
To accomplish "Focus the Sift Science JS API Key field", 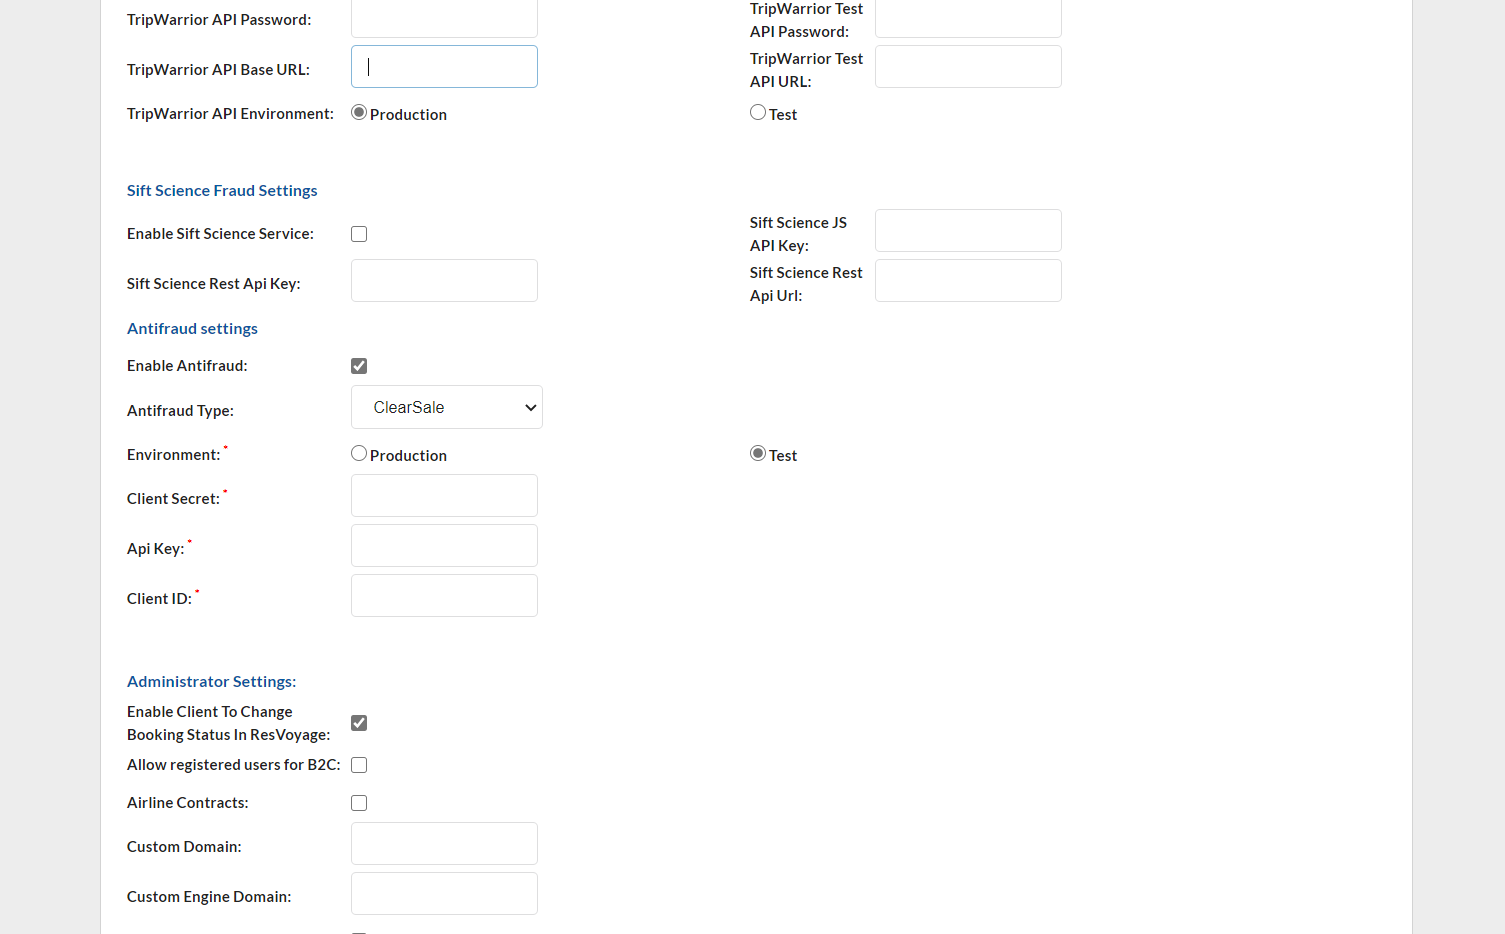I will [967, 231].
